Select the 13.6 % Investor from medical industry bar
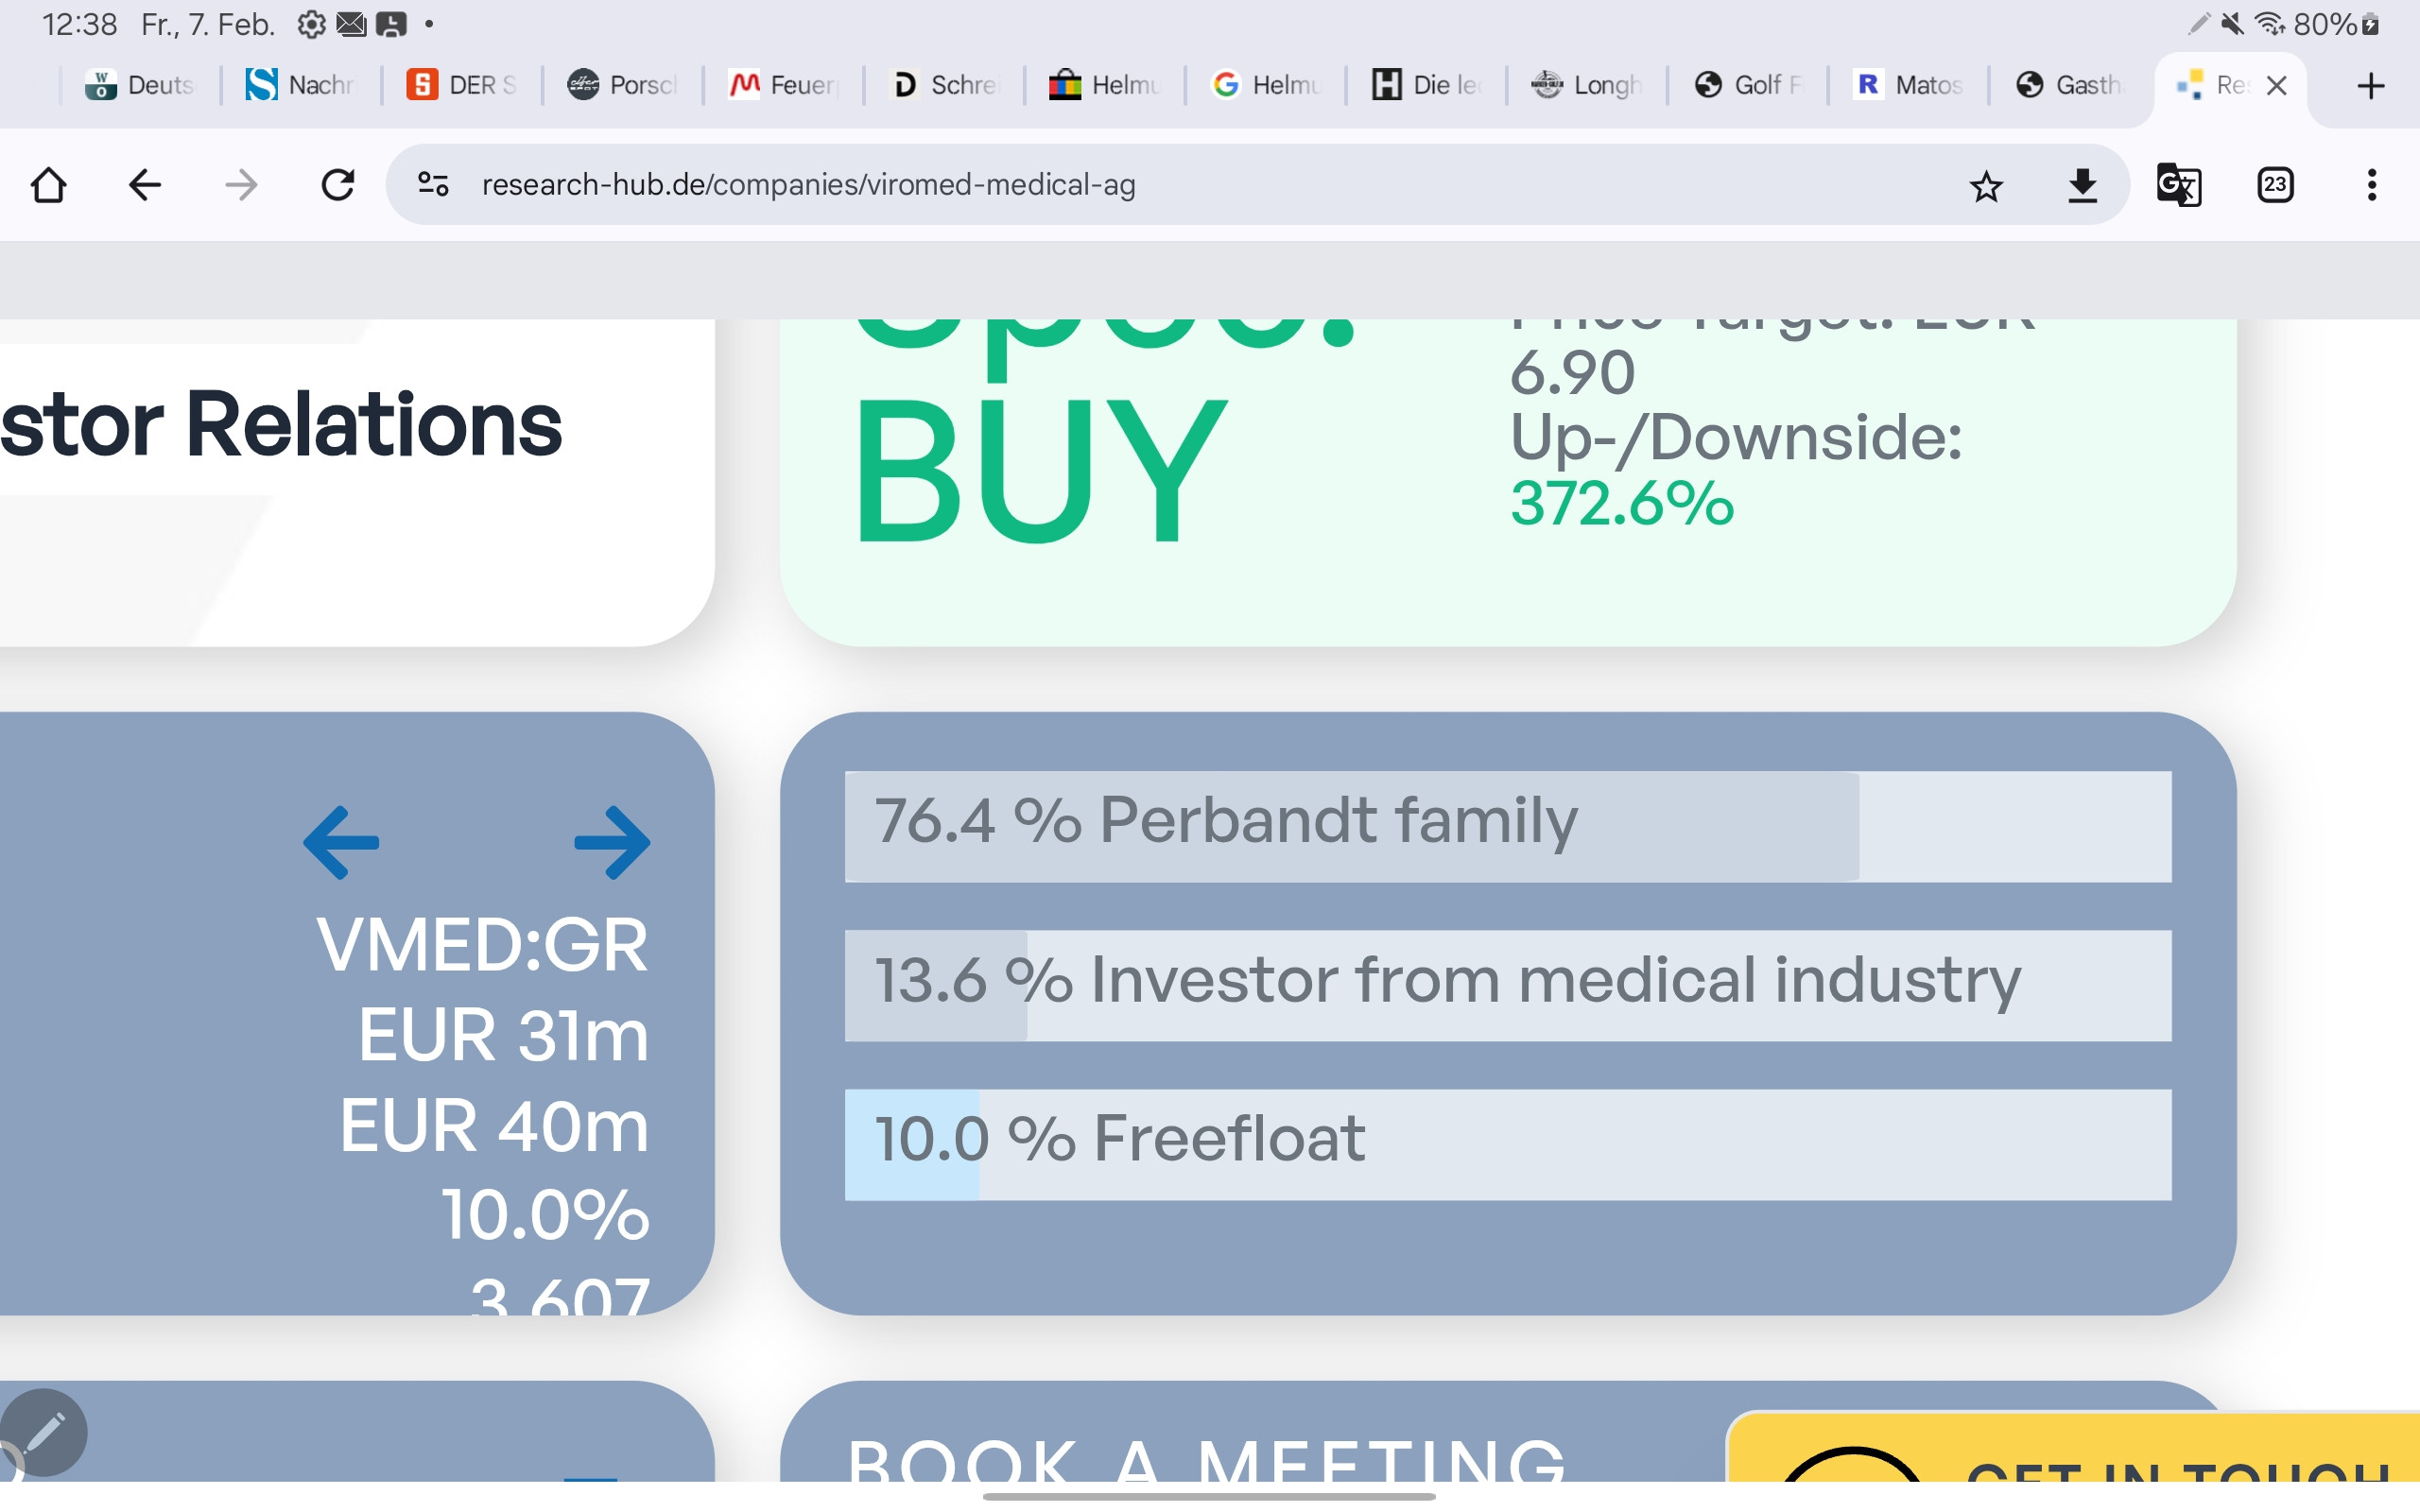The height and width of the screenshot is (1512, 2420). [x=1508, y=985]
